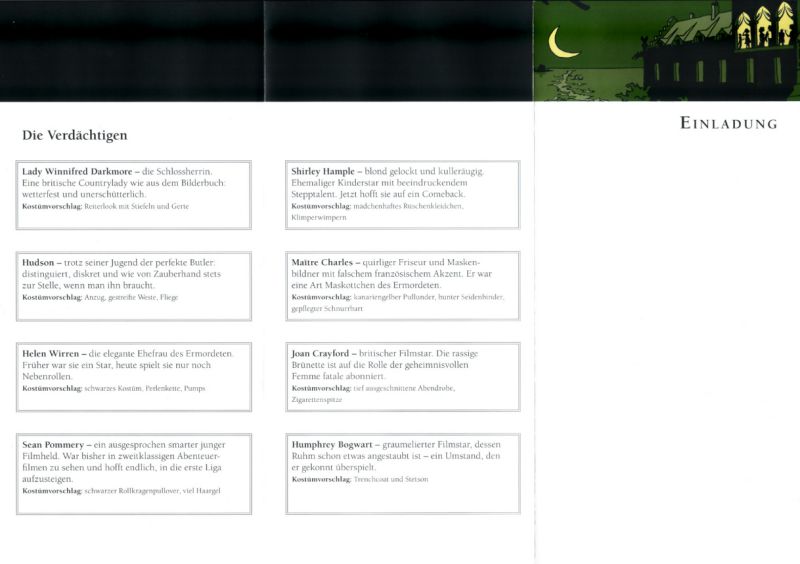Image resolution: width=800 pixels, height=564 pixels.
Task: Select the name "Maître Charles"
Action: pyautogui.click(x=322, y=262)
